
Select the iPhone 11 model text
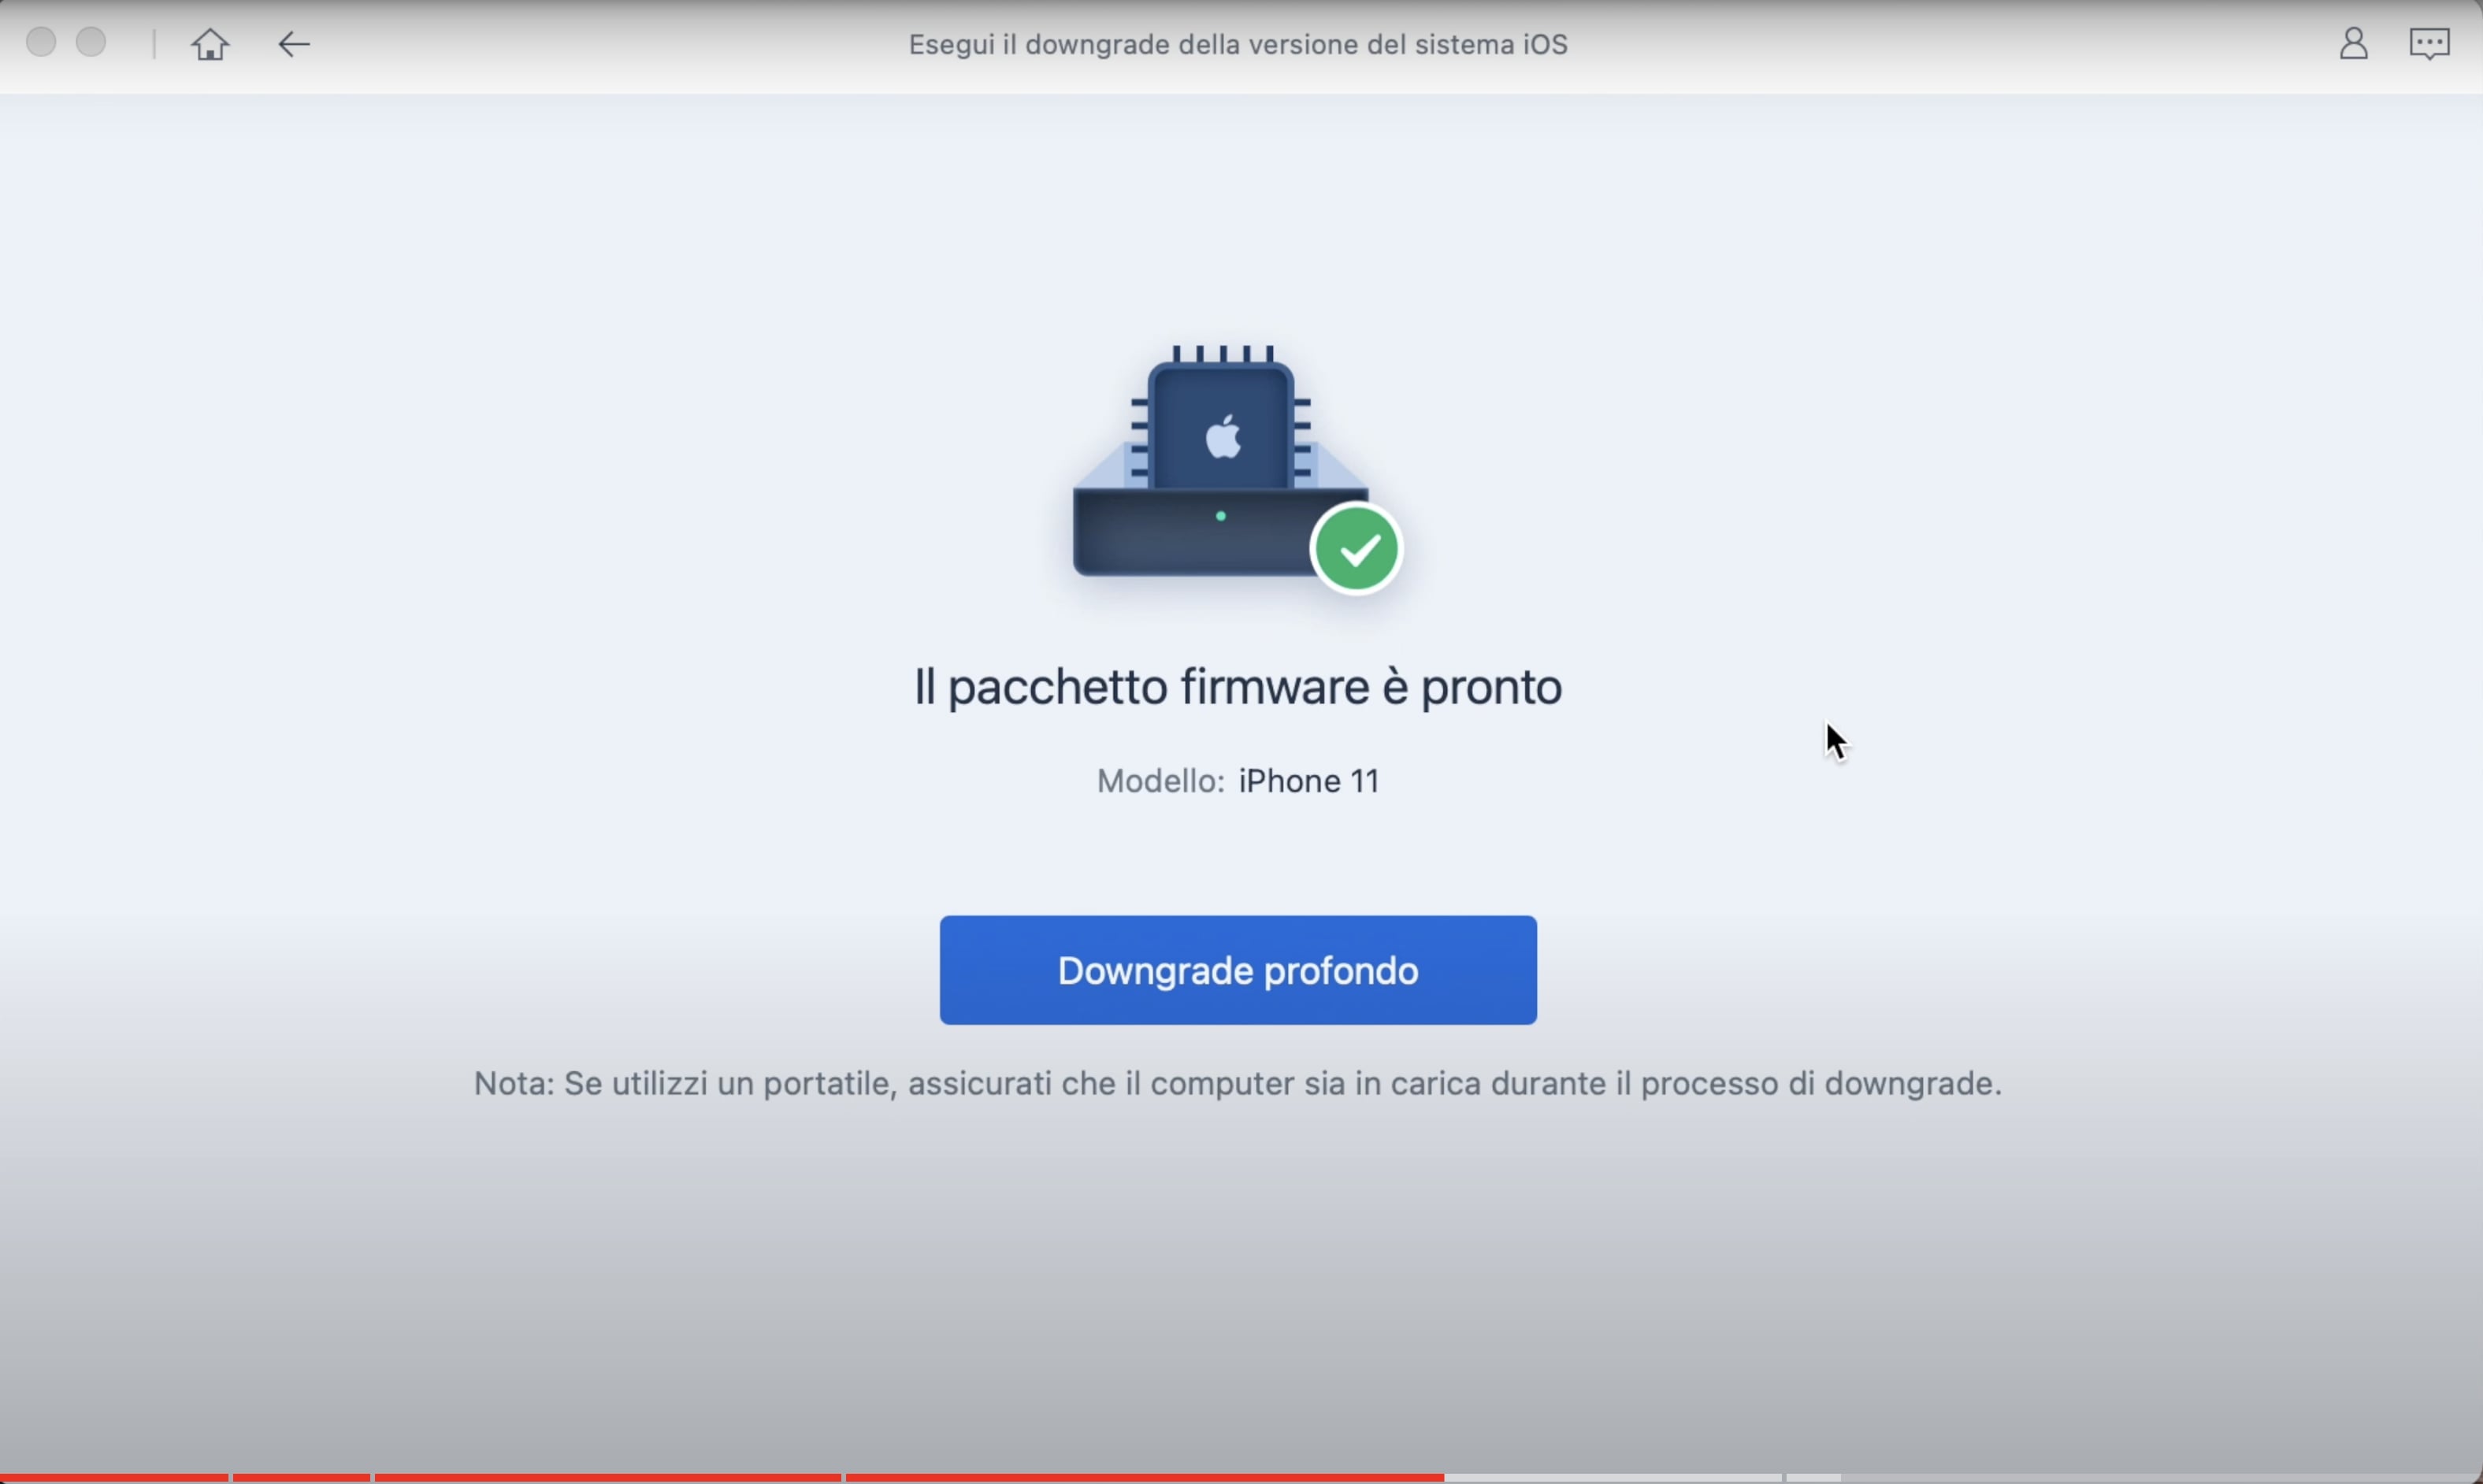1308,781
